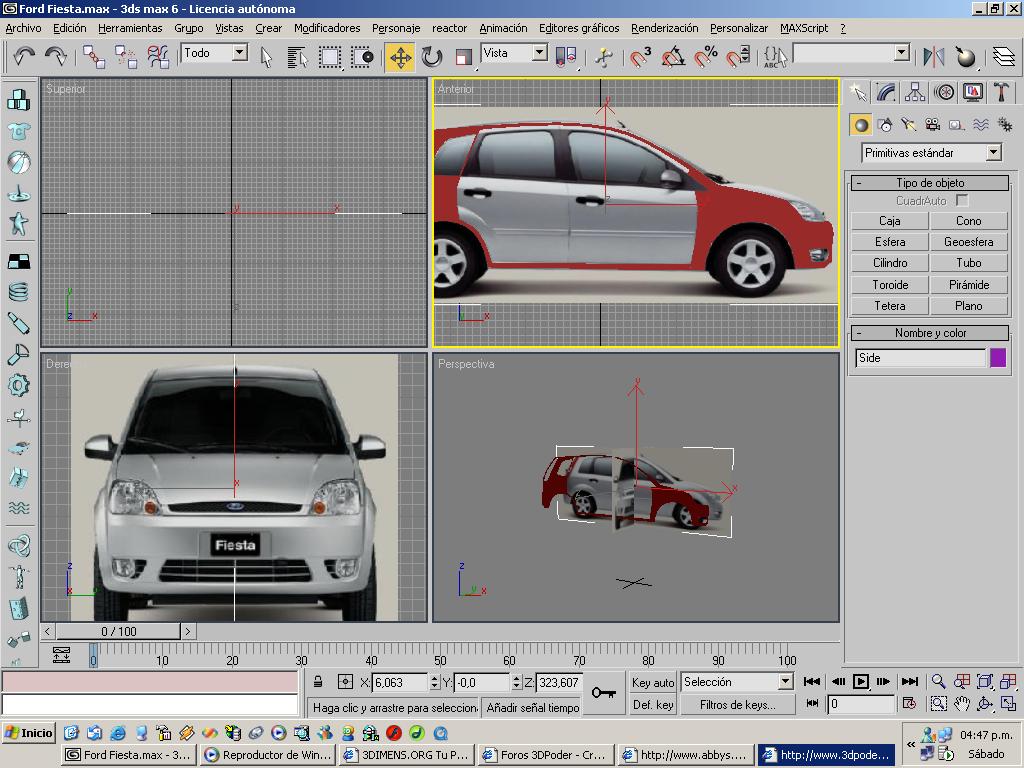This screenshot has width=1024, height=768.
Task: Click the Esfera primitive button
Action: 889,242
